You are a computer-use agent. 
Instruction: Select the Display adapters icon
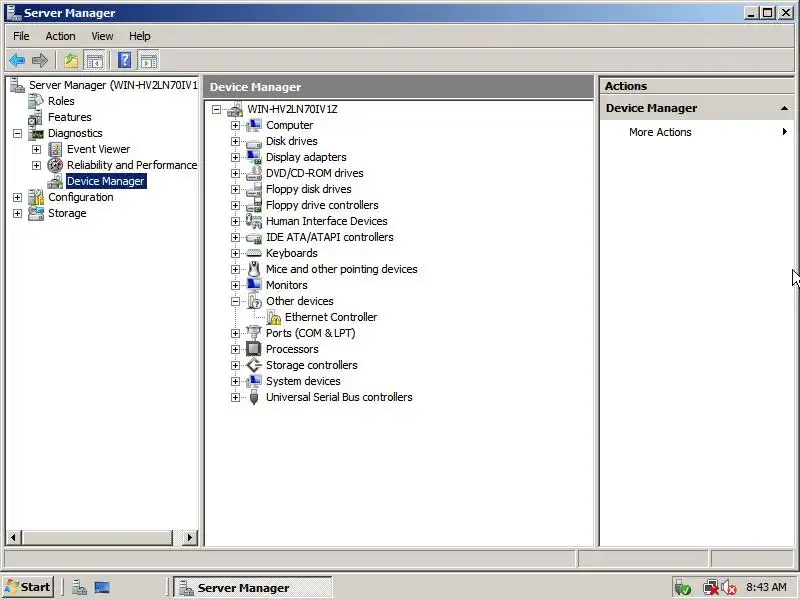pos(254,157)
